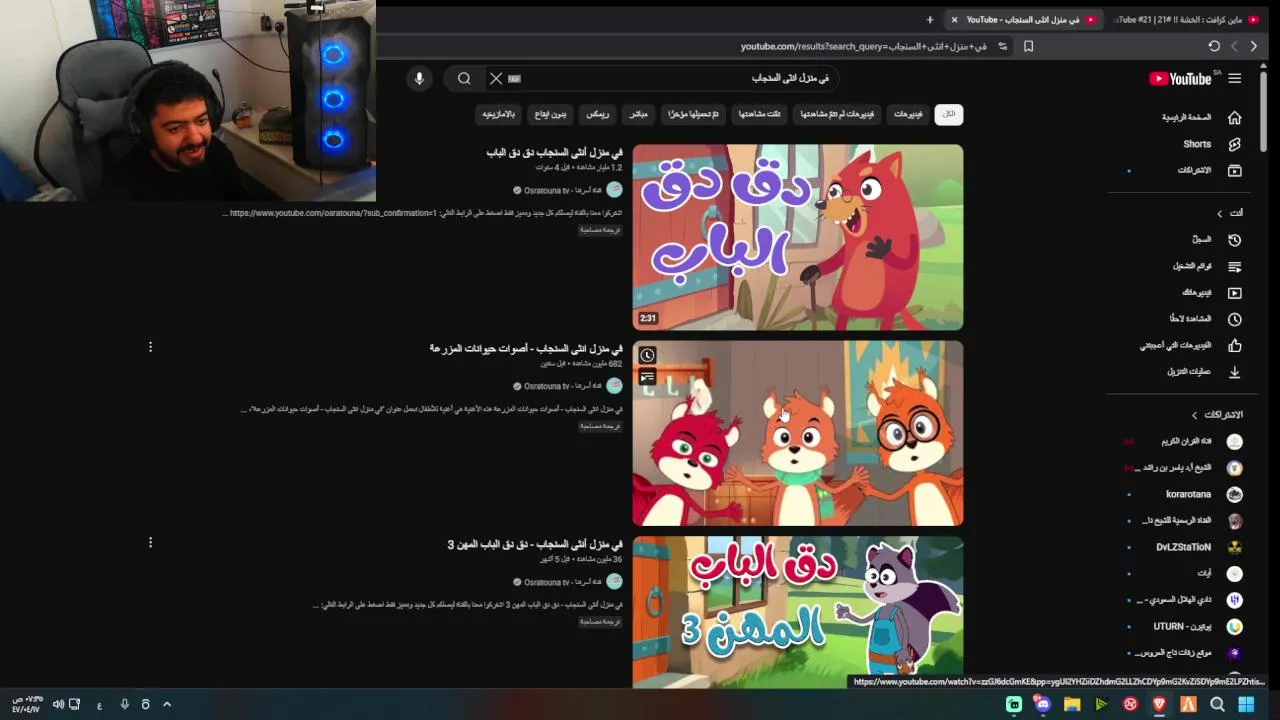Select the 'بدون ايقاع' filter chip

pyautogui.click(x=551, y=114)
